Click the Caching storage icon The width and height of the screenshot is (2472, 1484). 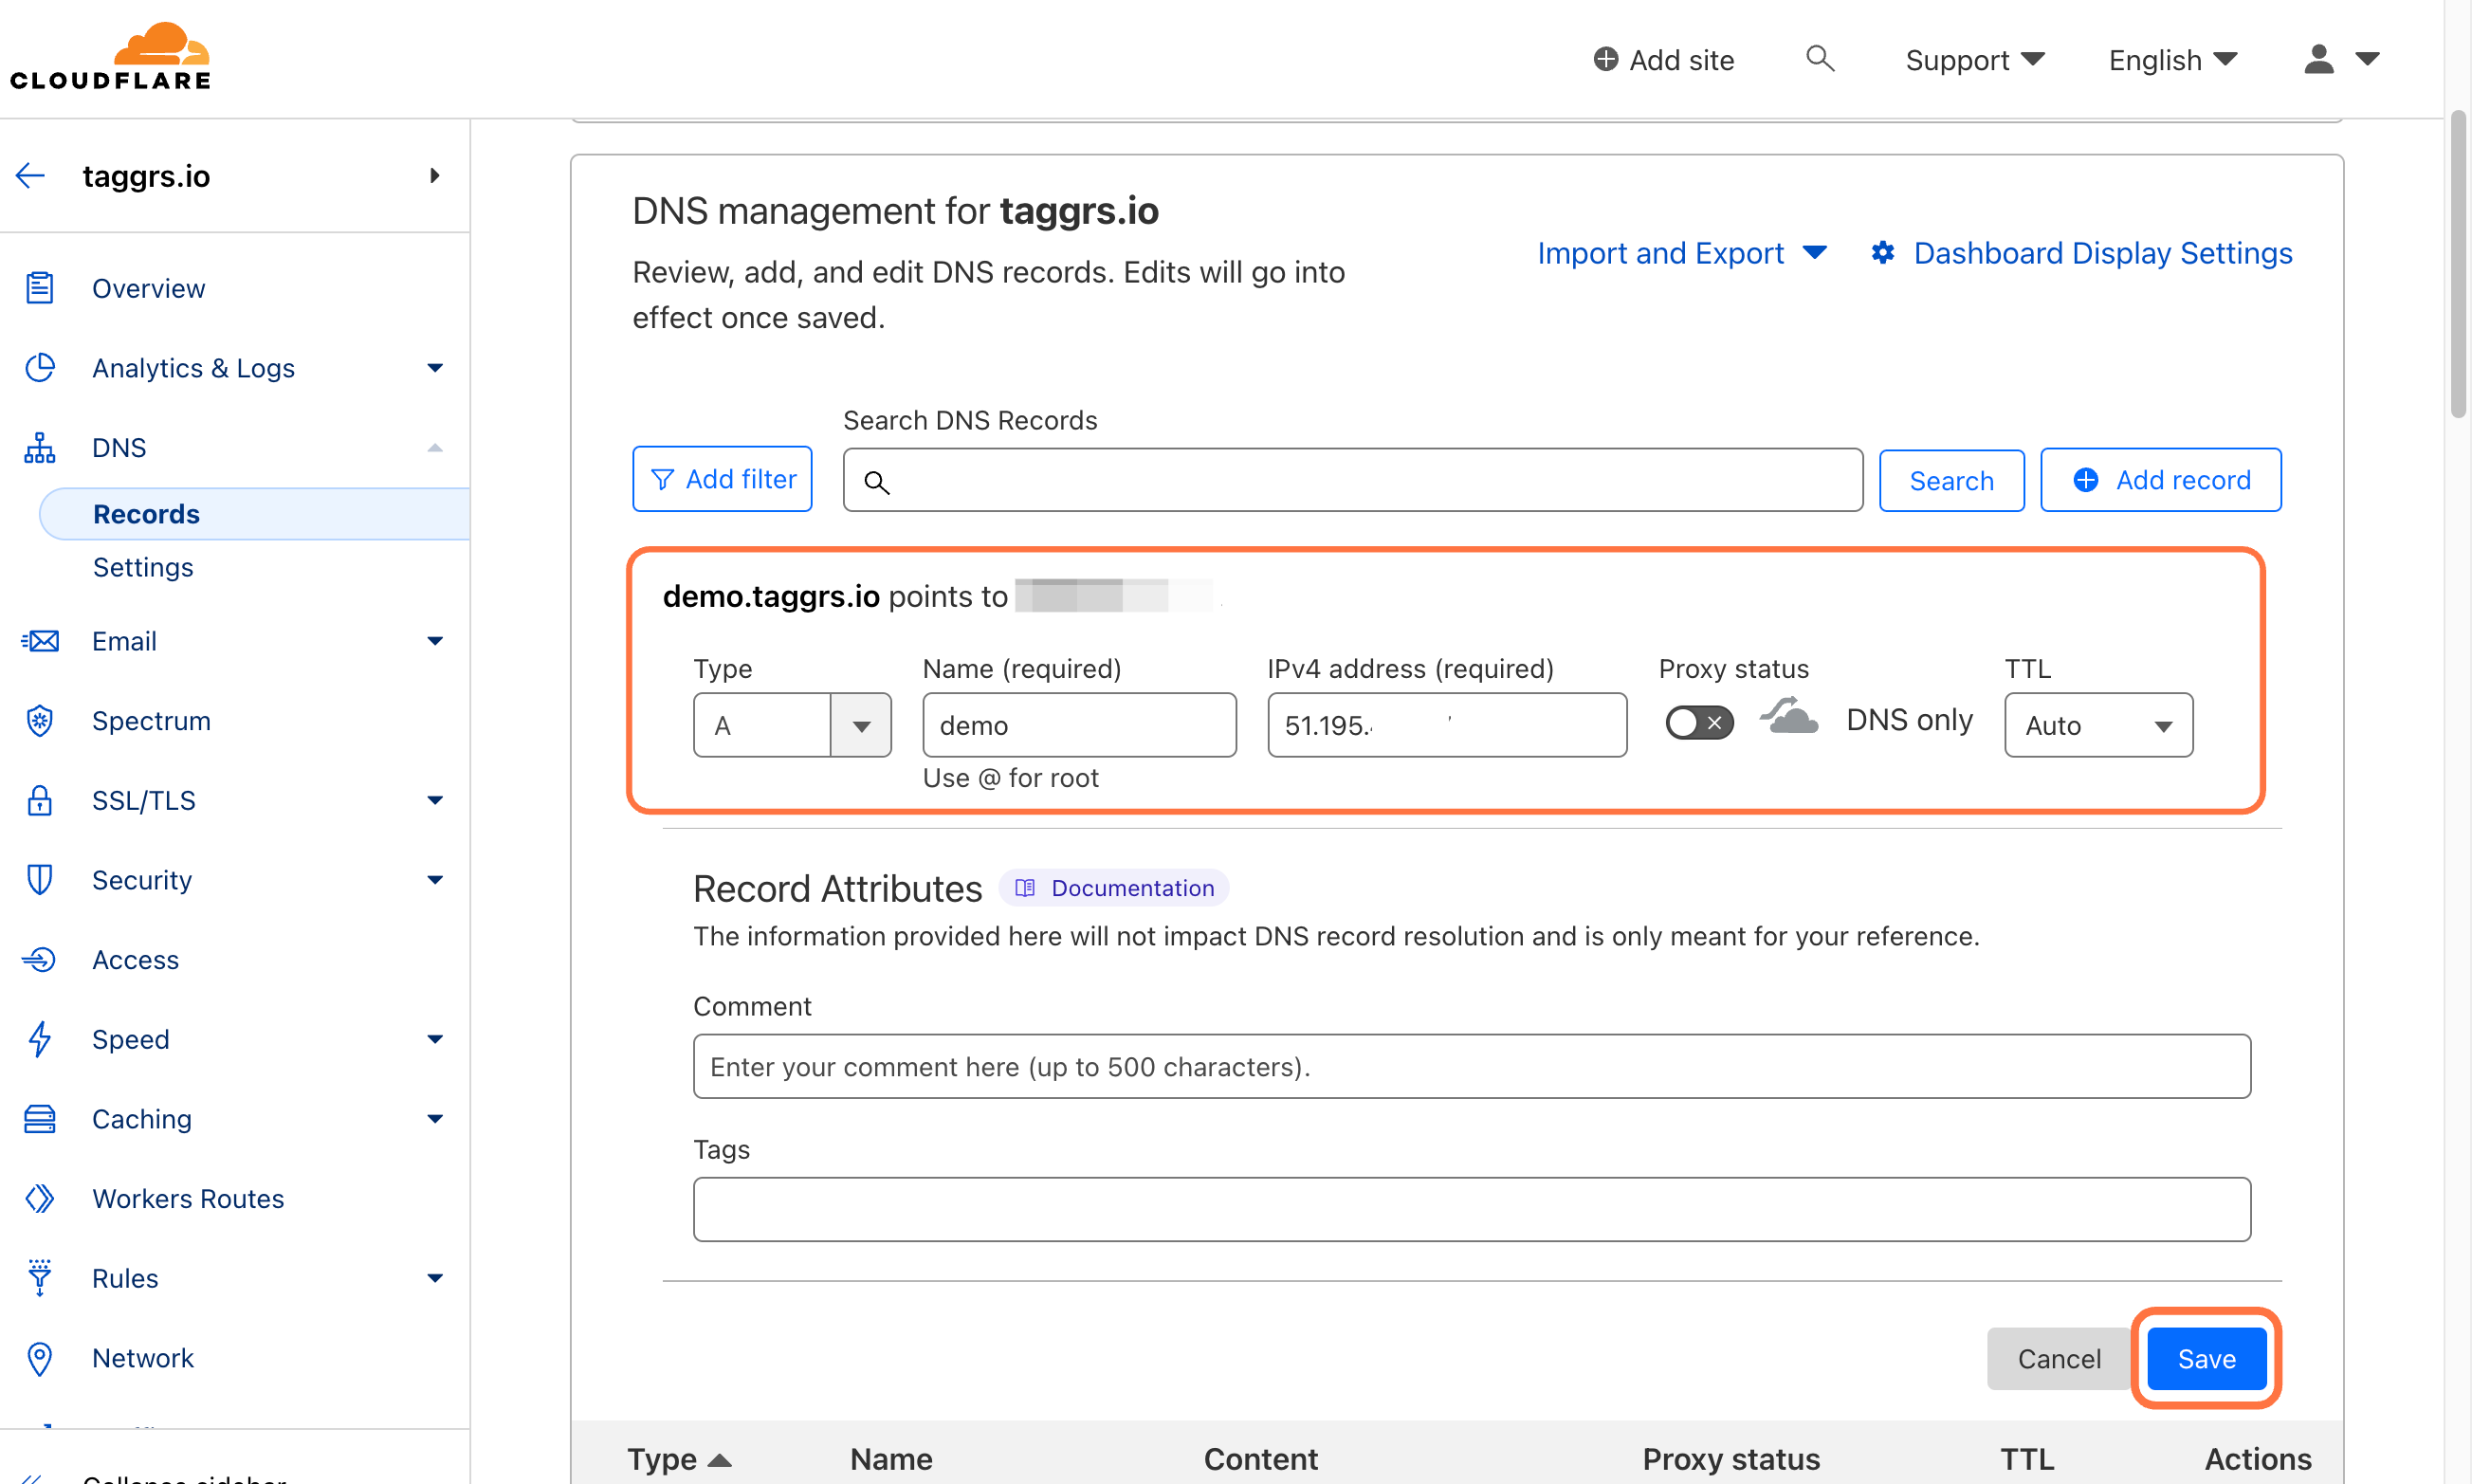coord(39,1119)
